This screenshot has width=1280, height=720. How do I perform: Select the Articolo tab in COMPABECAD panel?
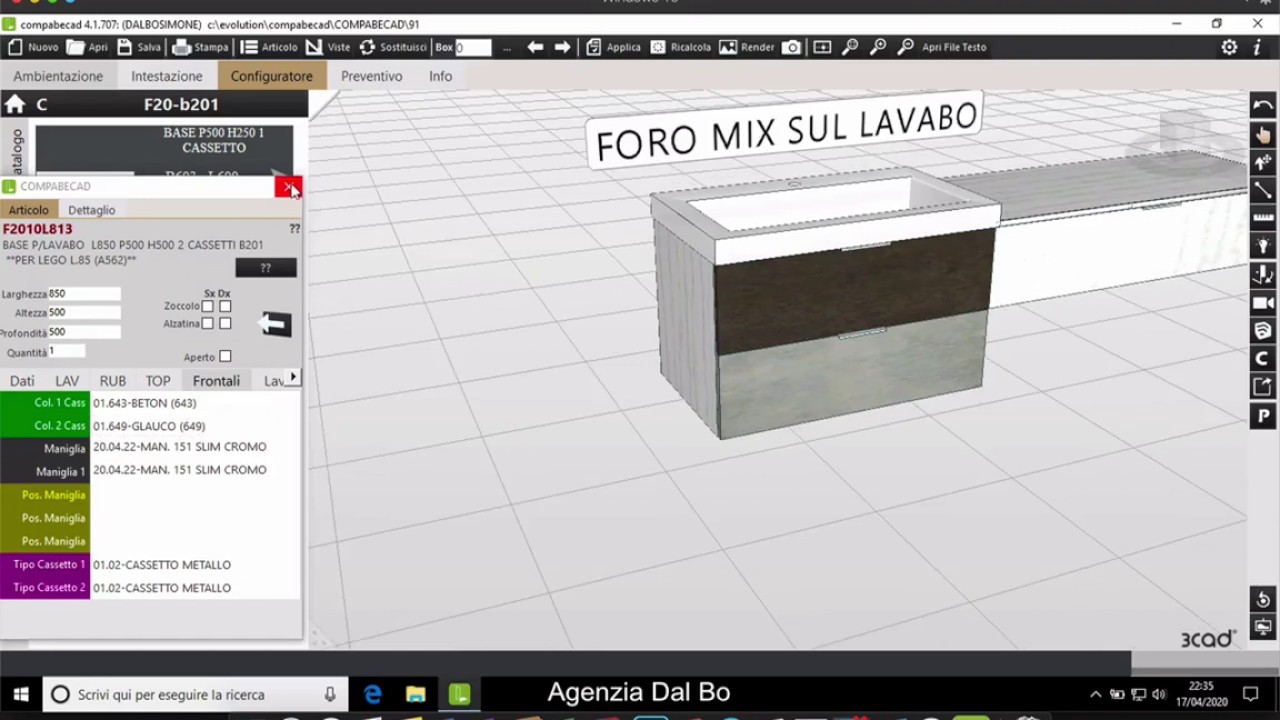point(28,210)
